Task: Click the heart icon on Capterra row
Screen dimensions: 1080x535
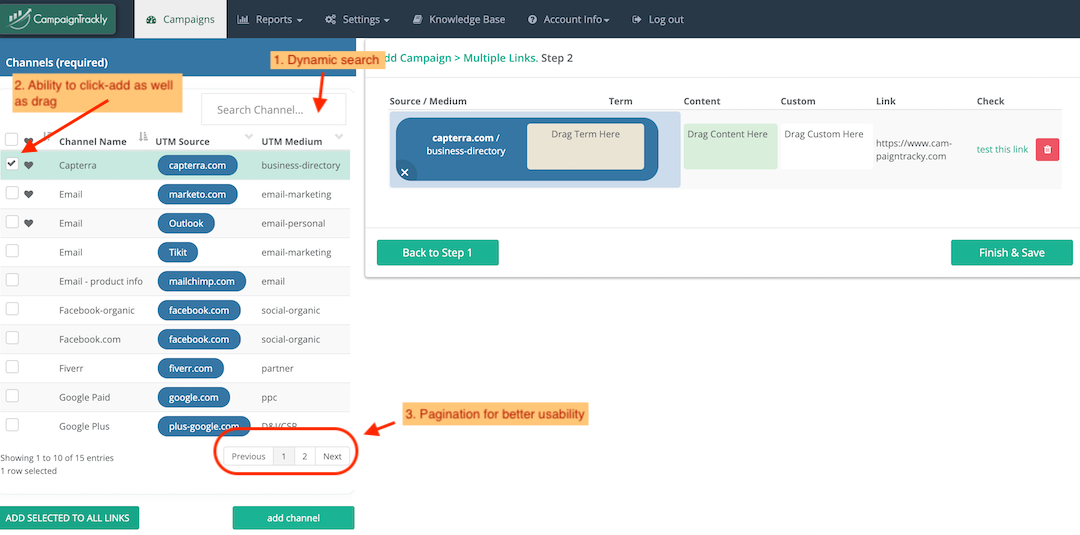Action: 28,165
